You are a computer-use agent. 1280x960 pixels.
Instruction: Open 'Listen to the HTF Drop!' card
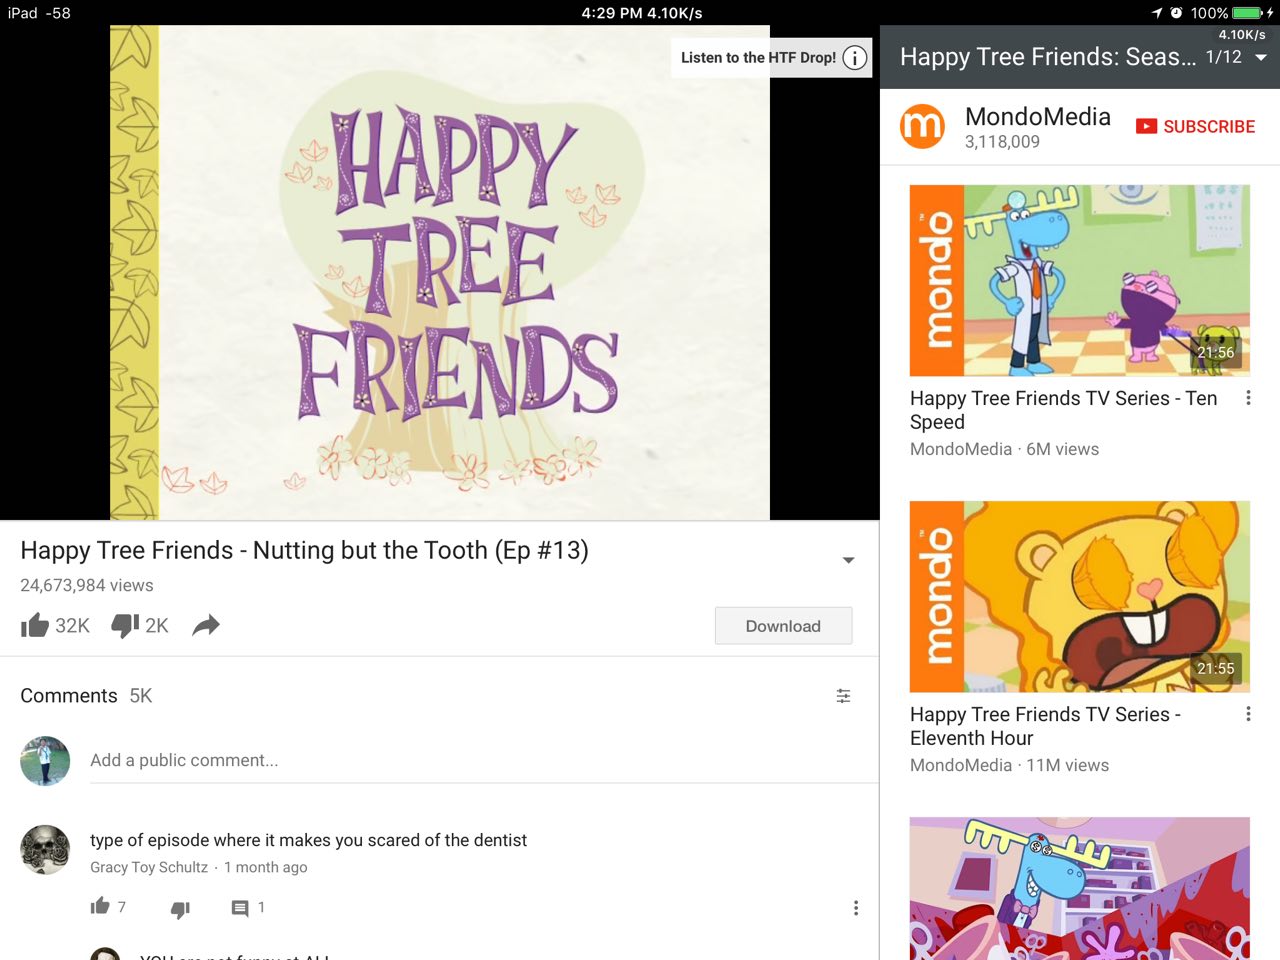click(770, 58)
